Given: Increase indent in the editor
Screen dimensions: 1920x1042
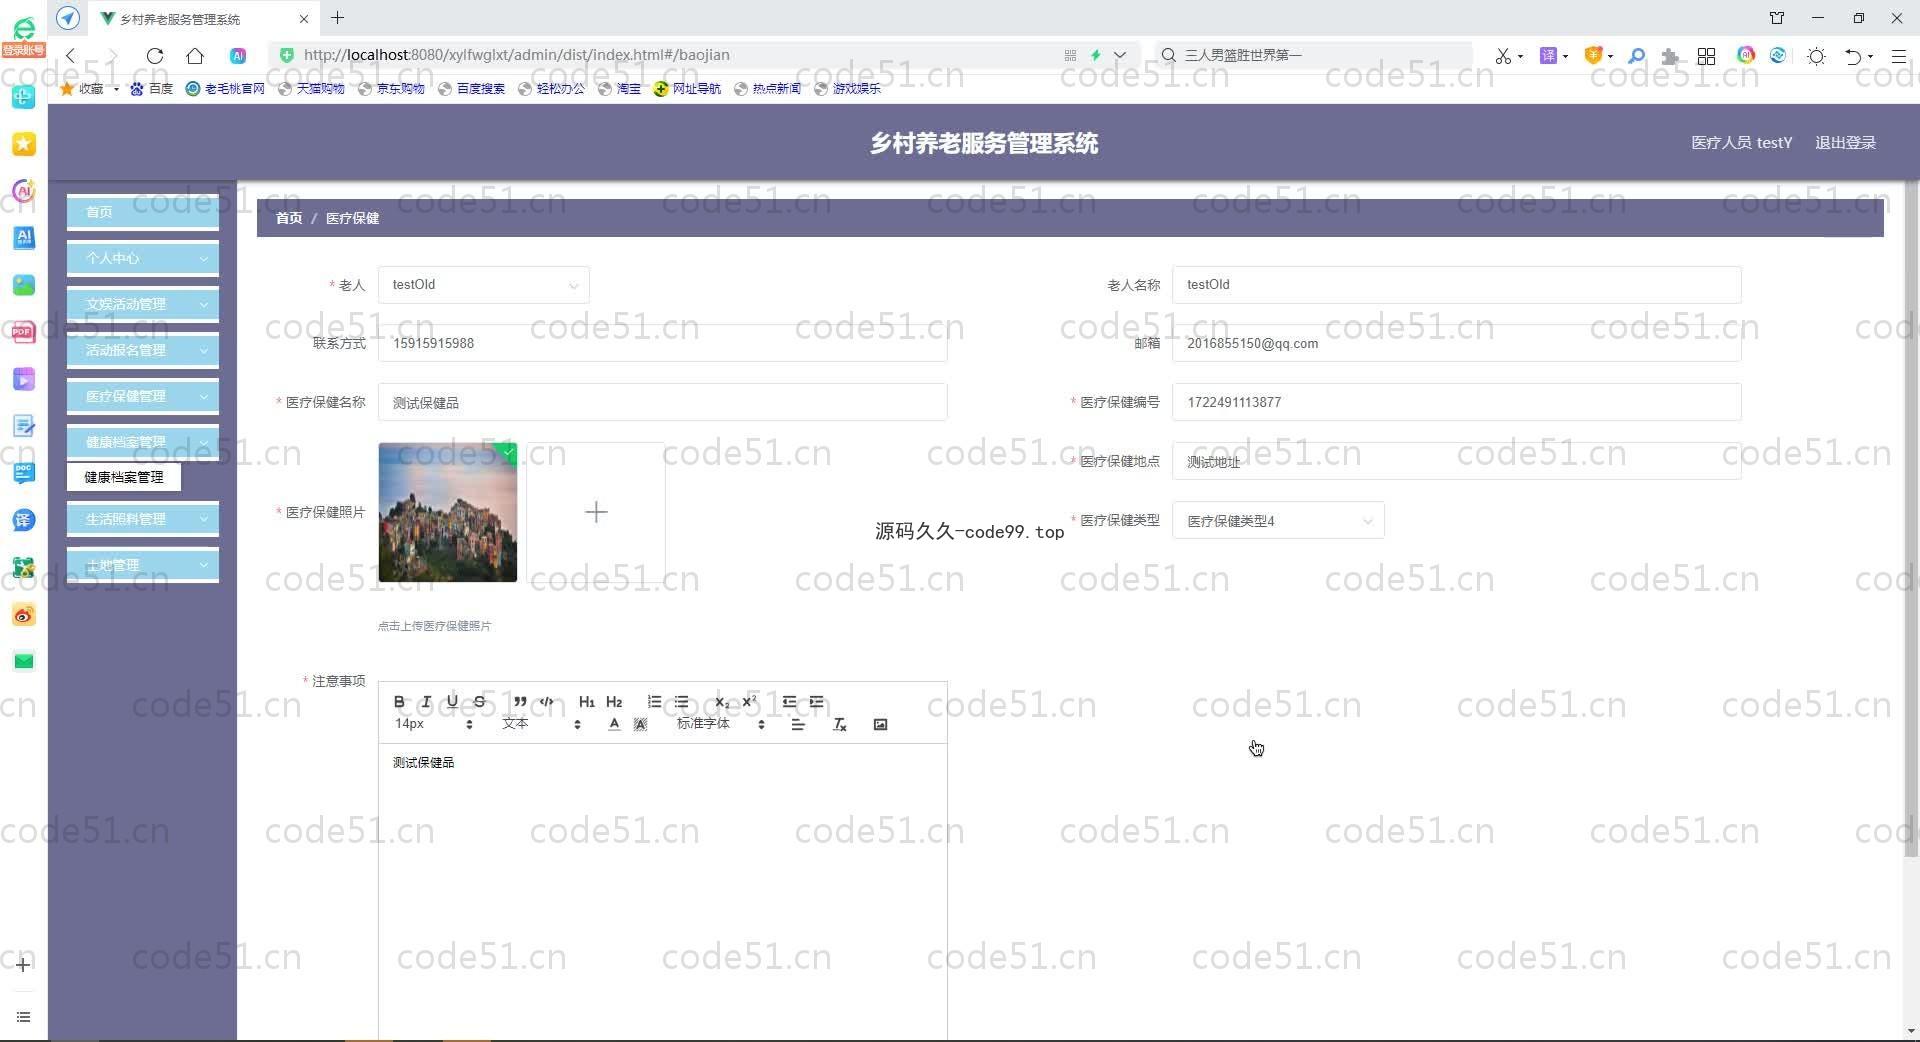Looking at the screenshot, I should [x=816, y=702].
